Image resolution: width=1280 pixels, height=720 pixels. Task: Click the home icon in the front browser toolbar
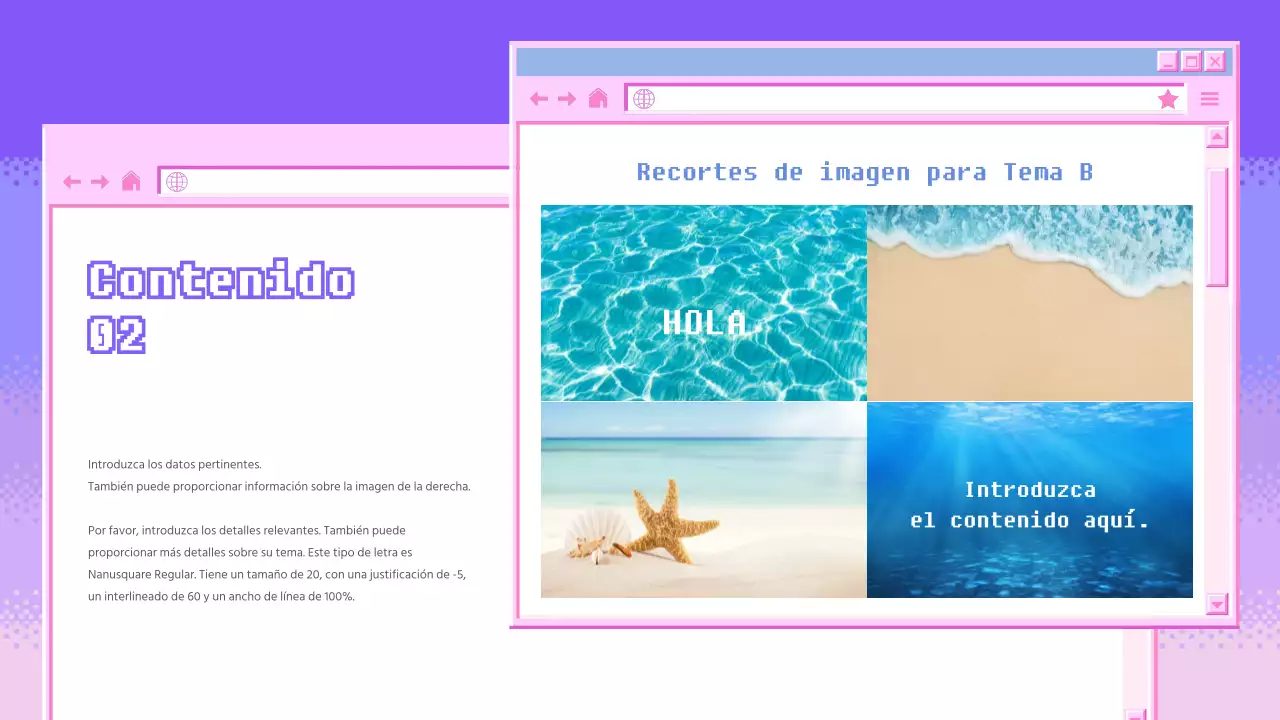click(x=598, y=99)
